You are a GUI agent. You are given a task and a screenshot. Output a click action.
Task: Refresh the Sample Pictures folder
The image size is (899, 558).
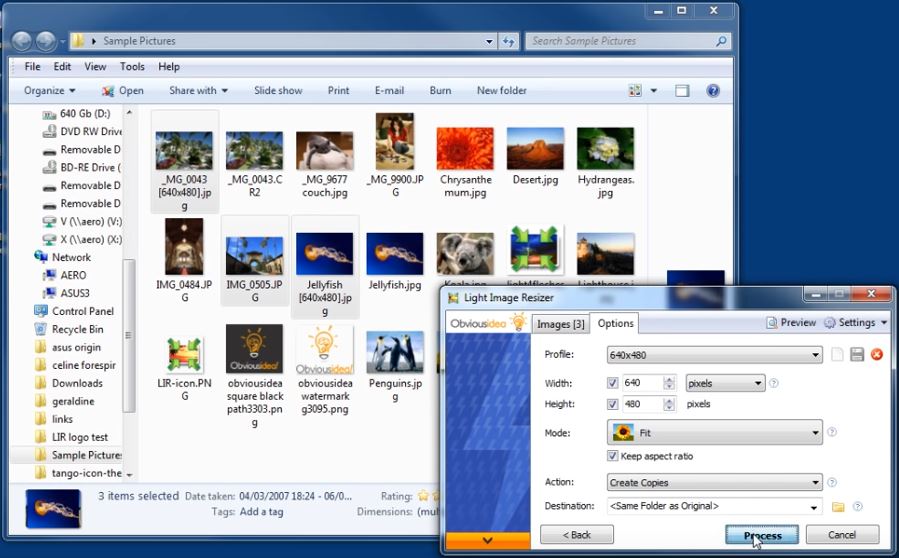coord(509,41)
